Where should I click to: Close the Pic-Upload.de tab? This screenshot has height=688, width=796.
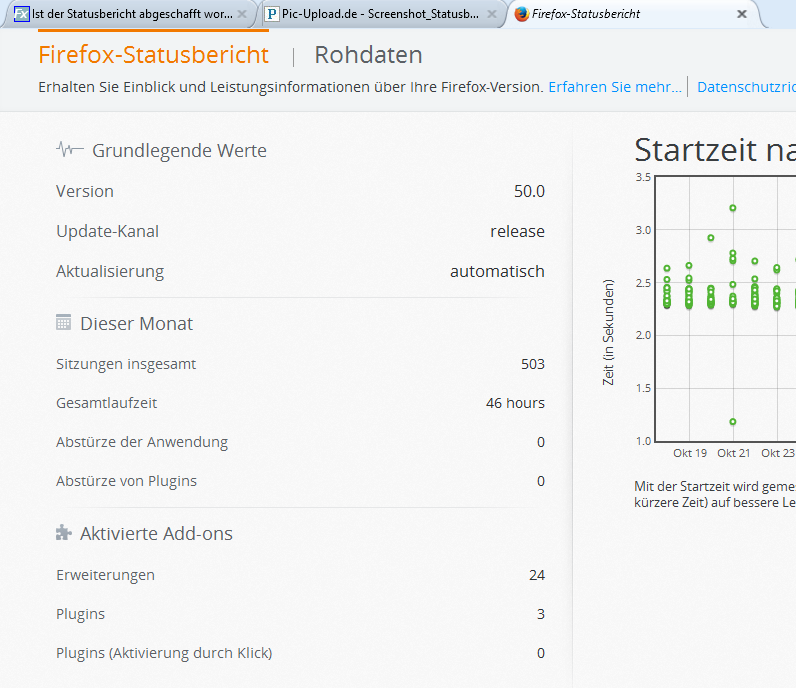click(491, 14)
